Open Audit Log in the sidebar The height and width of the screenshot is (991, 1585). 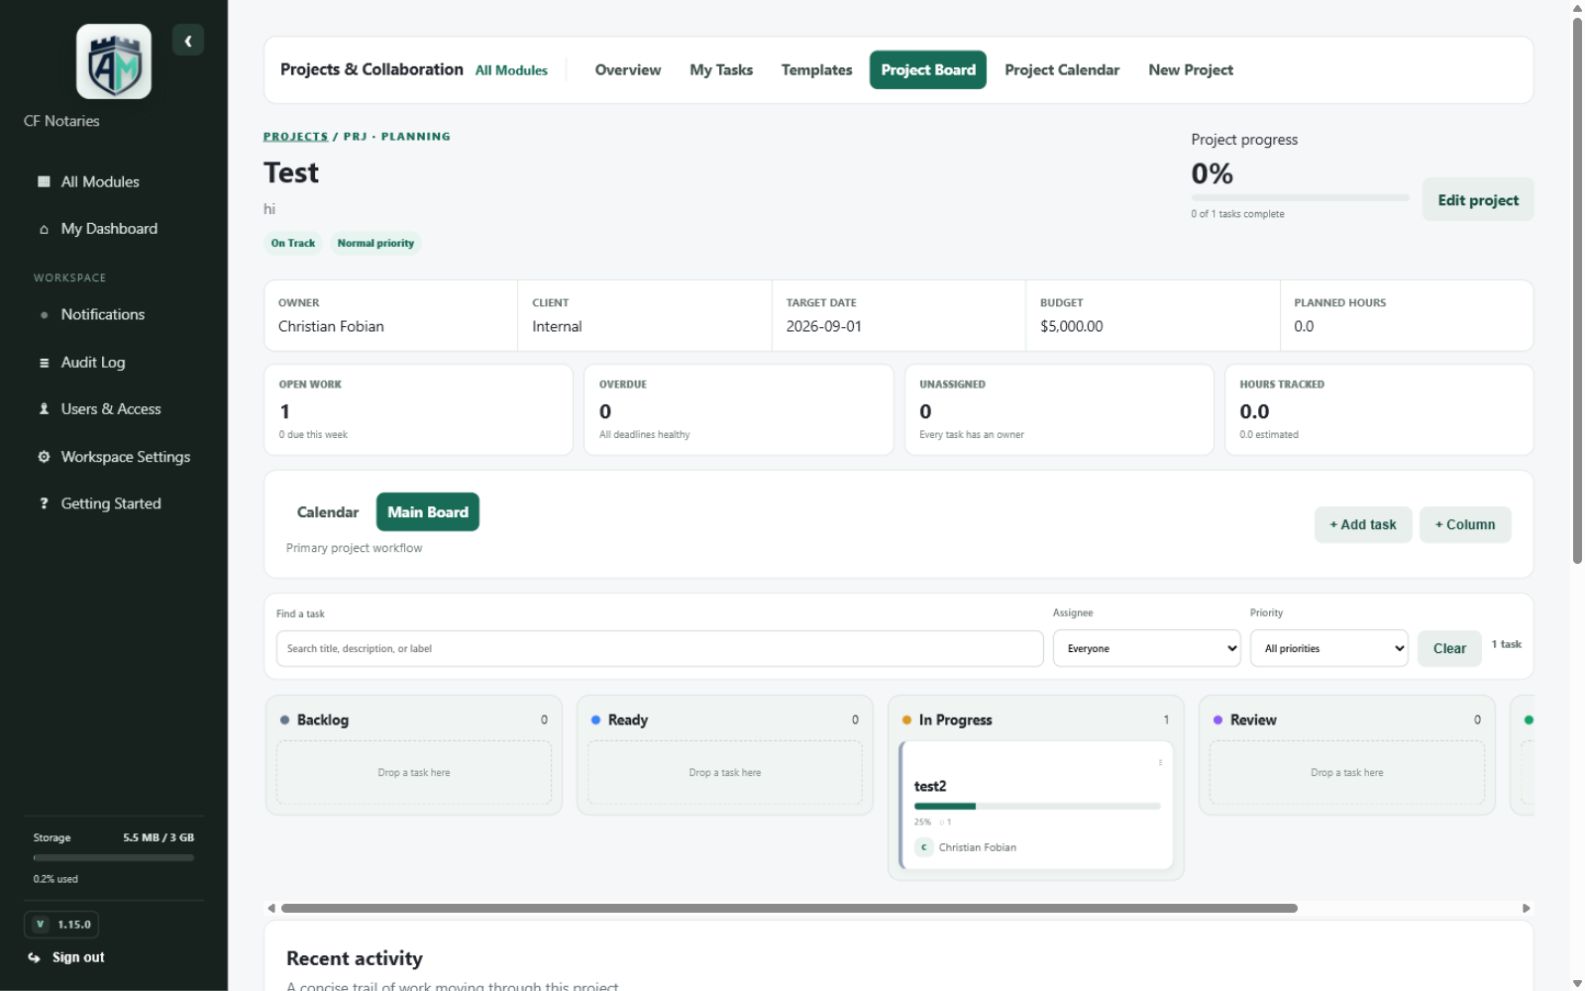point(93,363)
